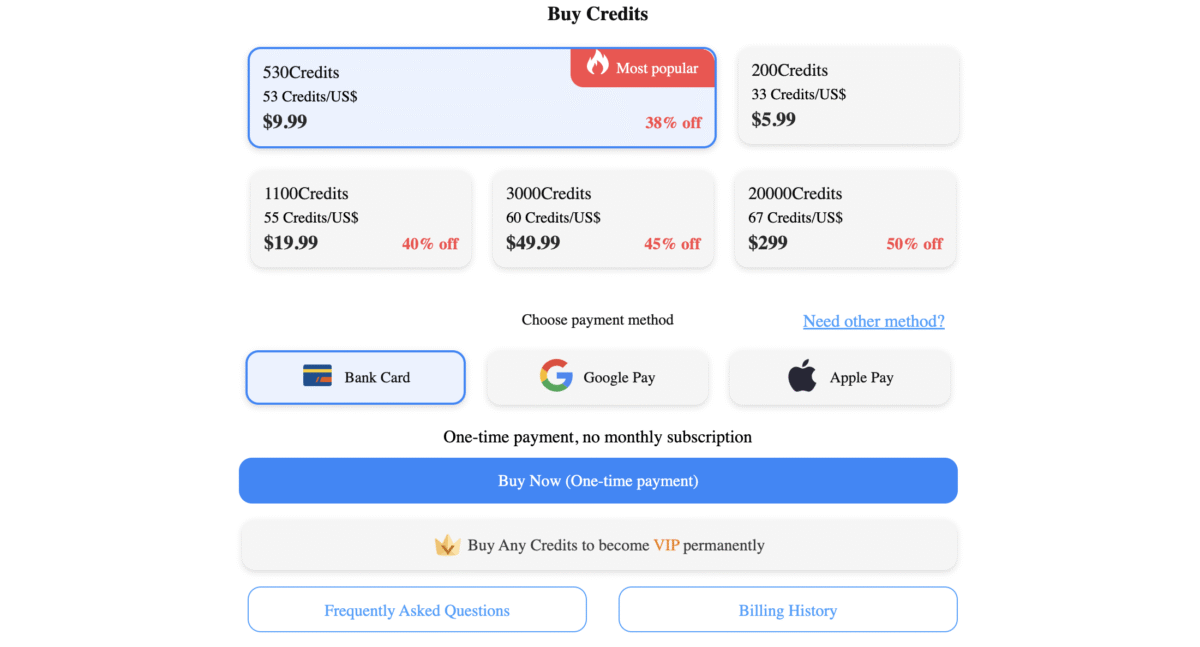This screenshot has height=647, width=1200.
Task: Click the Buy Any Credits VIP banner
Action: pos(598,545)
